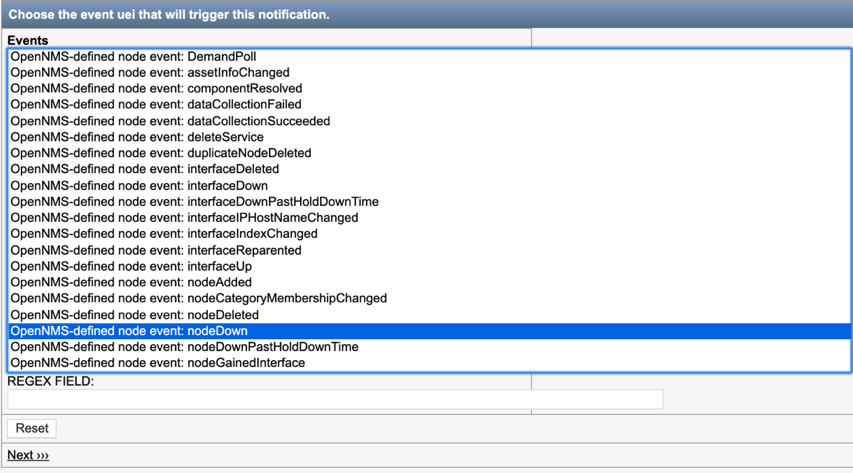Select the interfaceDown event row

tap(430, 186)
